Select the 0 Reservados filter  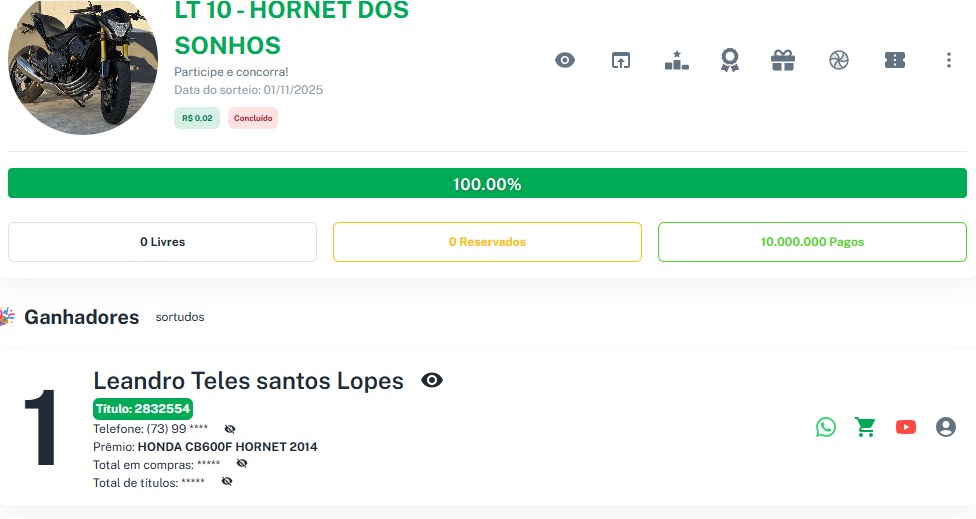click(x=487, y=242)
